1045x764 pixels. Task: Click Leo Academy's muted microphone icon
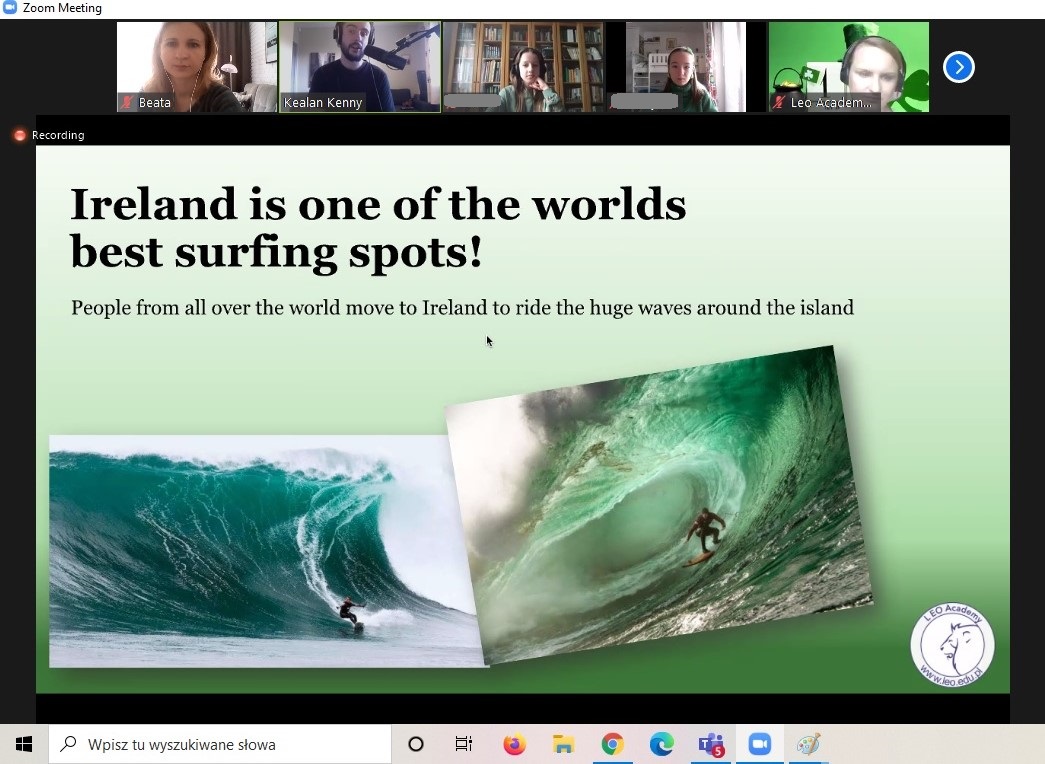pyautogui.click(x=778, y=103)
